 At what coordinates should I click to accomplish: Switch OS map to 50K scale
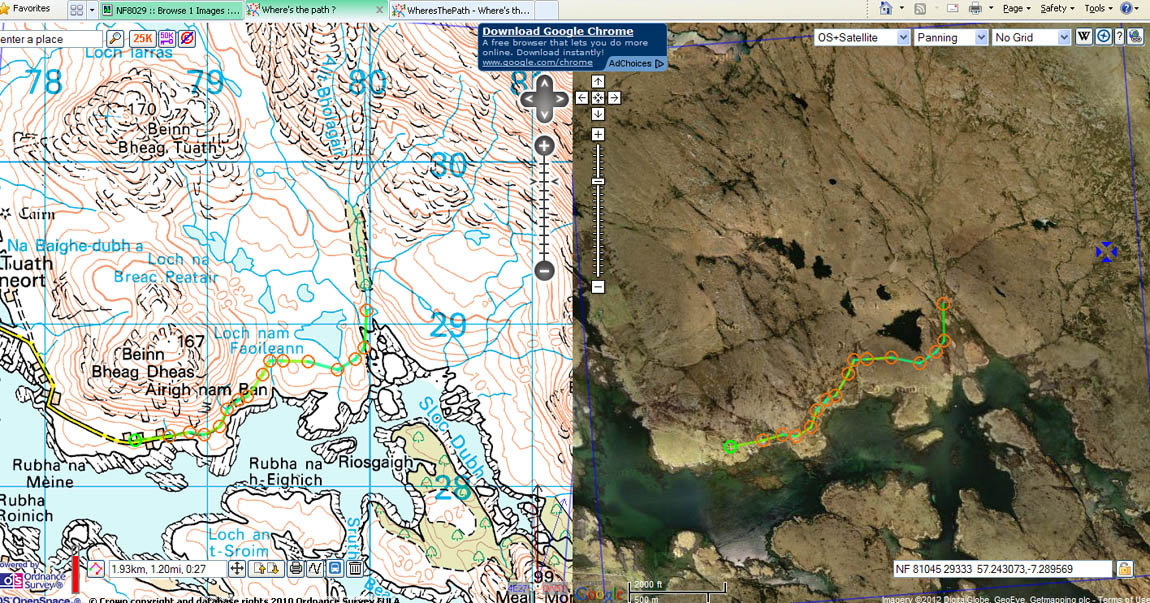coord(166,38)
